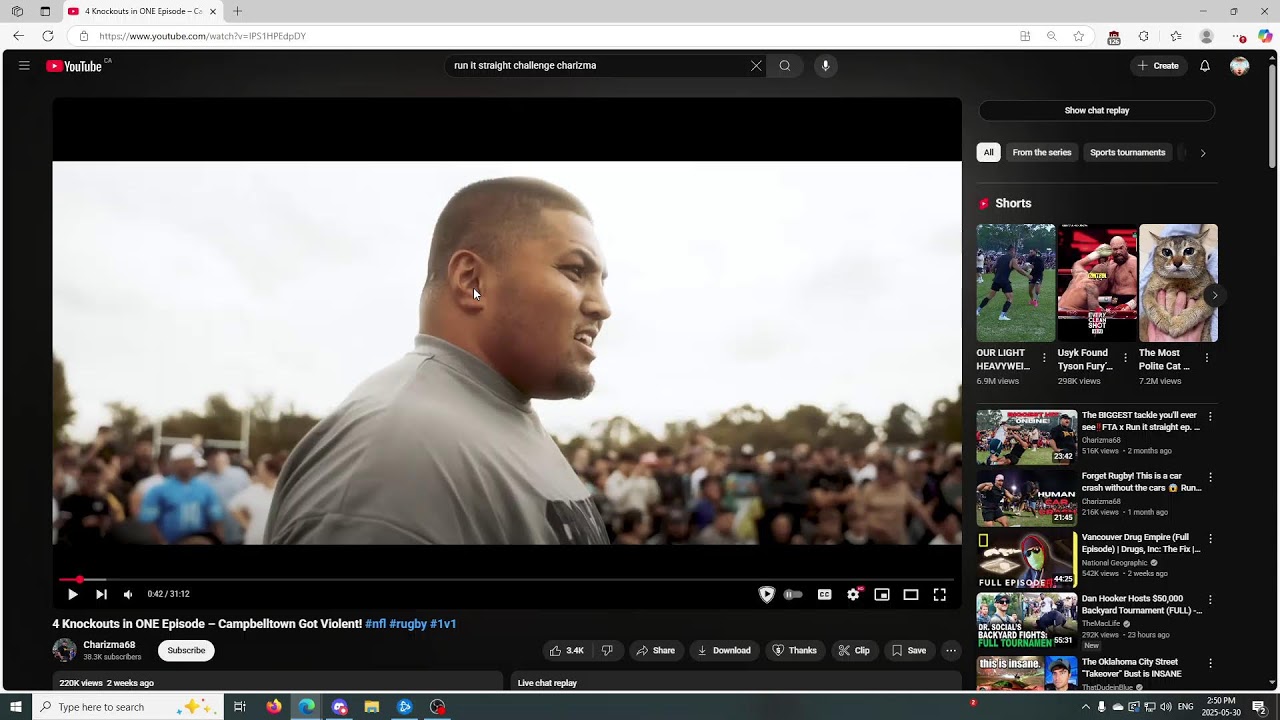Toggle closed captions on the video
This screenshot has width=1280, height=720.
(x=824, y=594)
